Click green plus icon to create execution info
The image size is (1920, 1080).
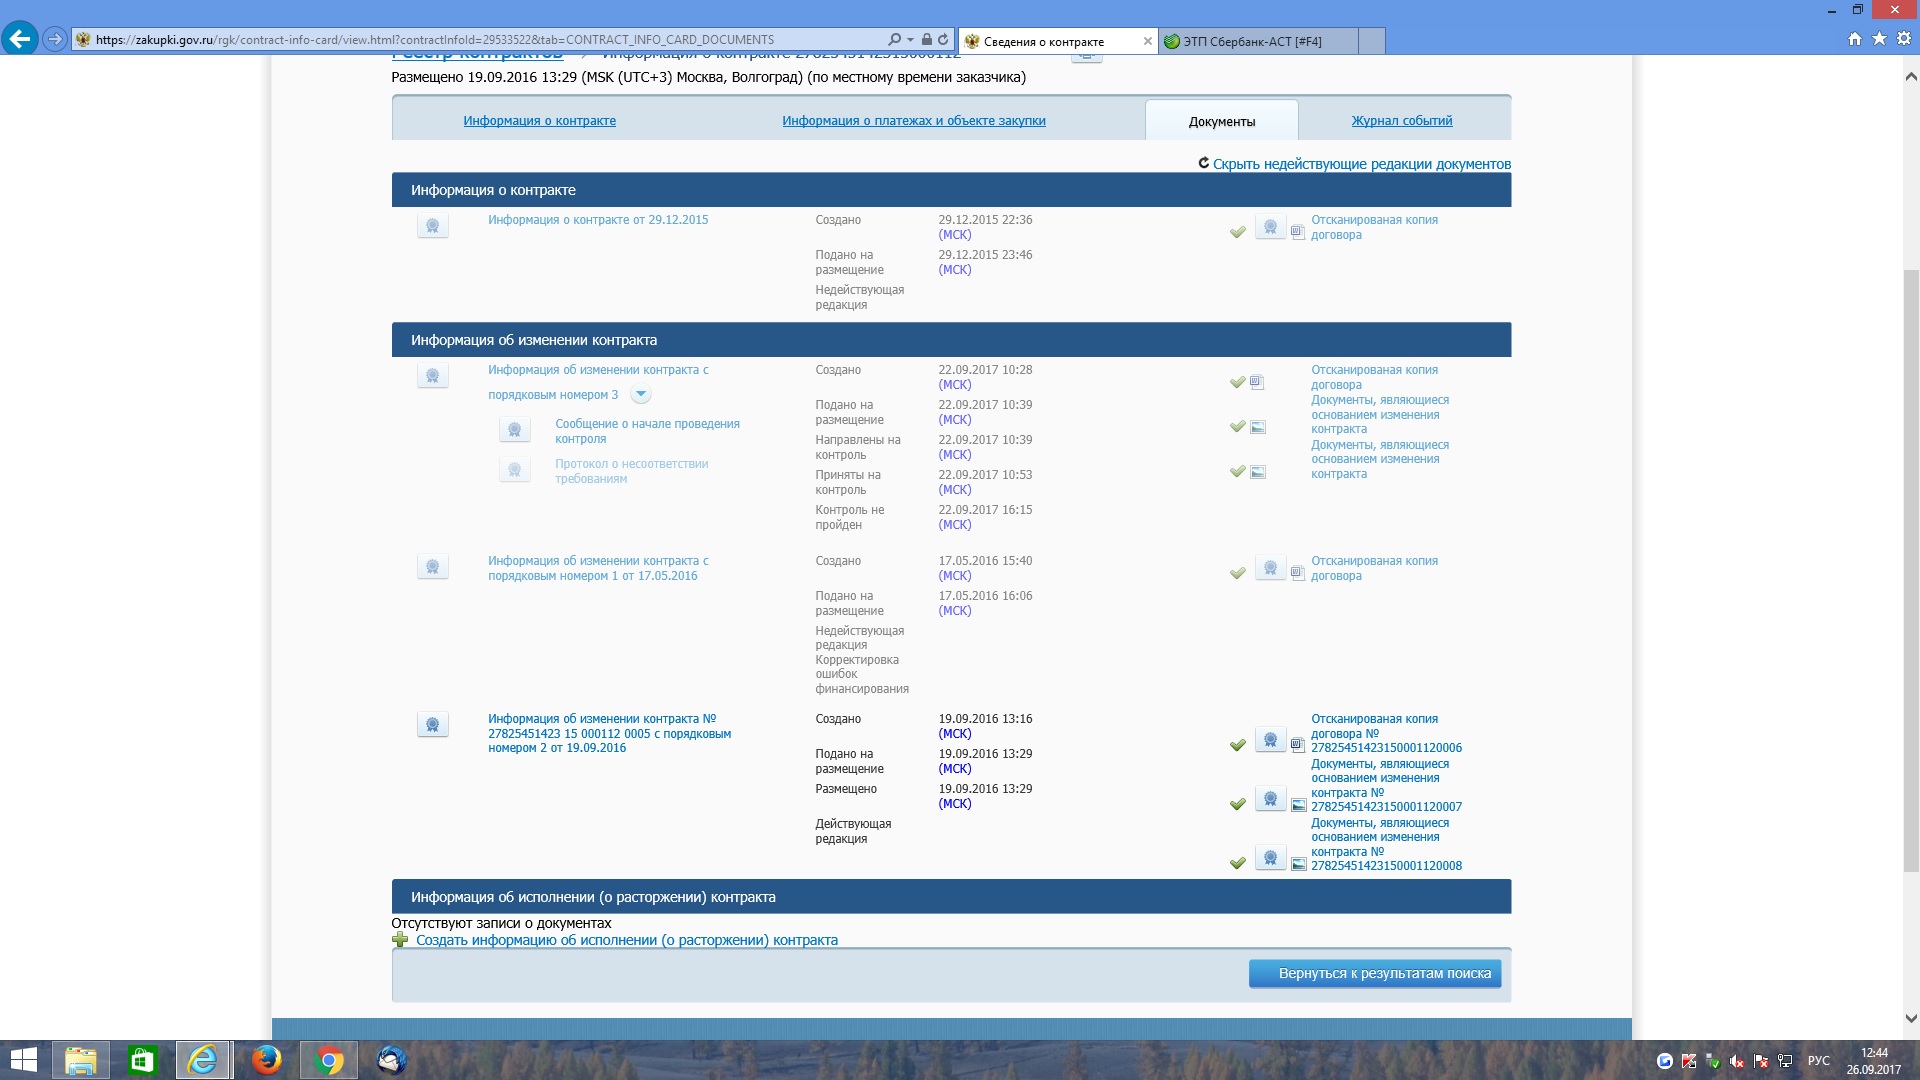click(400, 940)
